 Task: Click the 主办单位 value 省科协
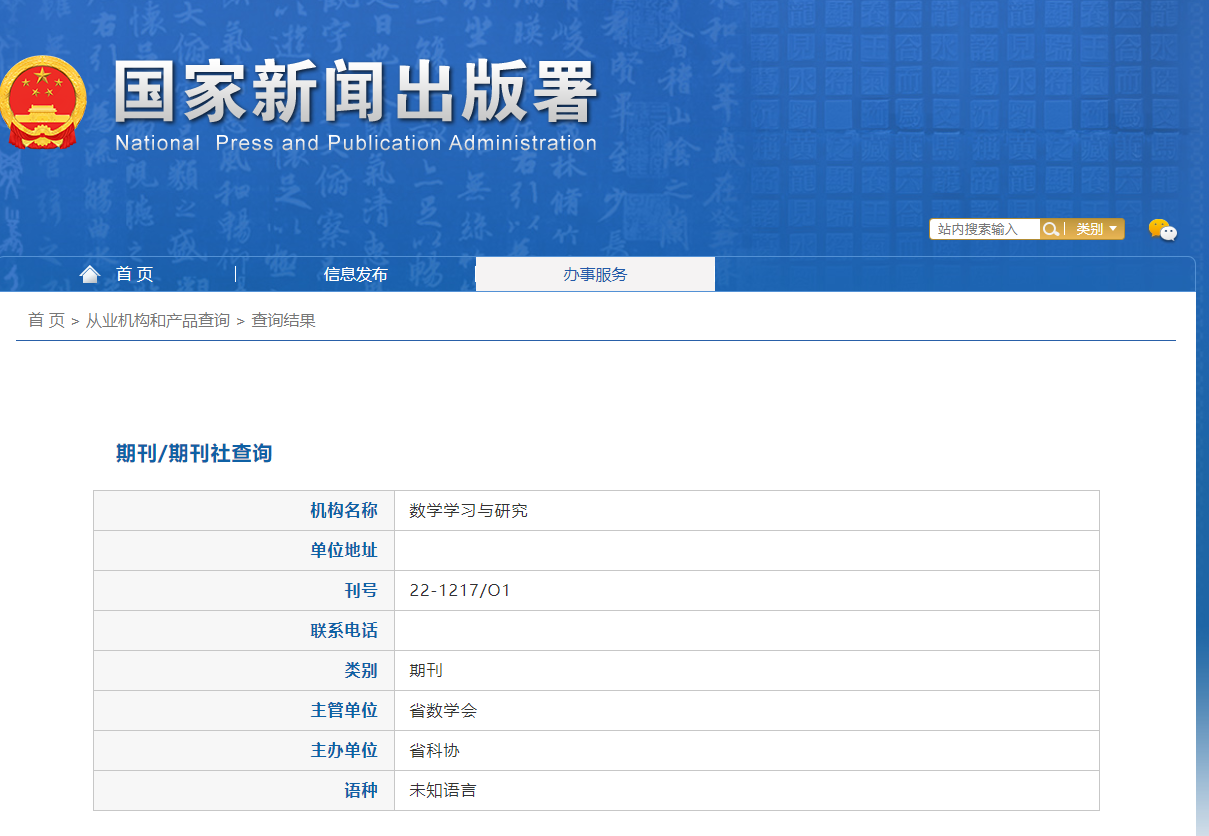pyautogui.click(x=434, y=751)
